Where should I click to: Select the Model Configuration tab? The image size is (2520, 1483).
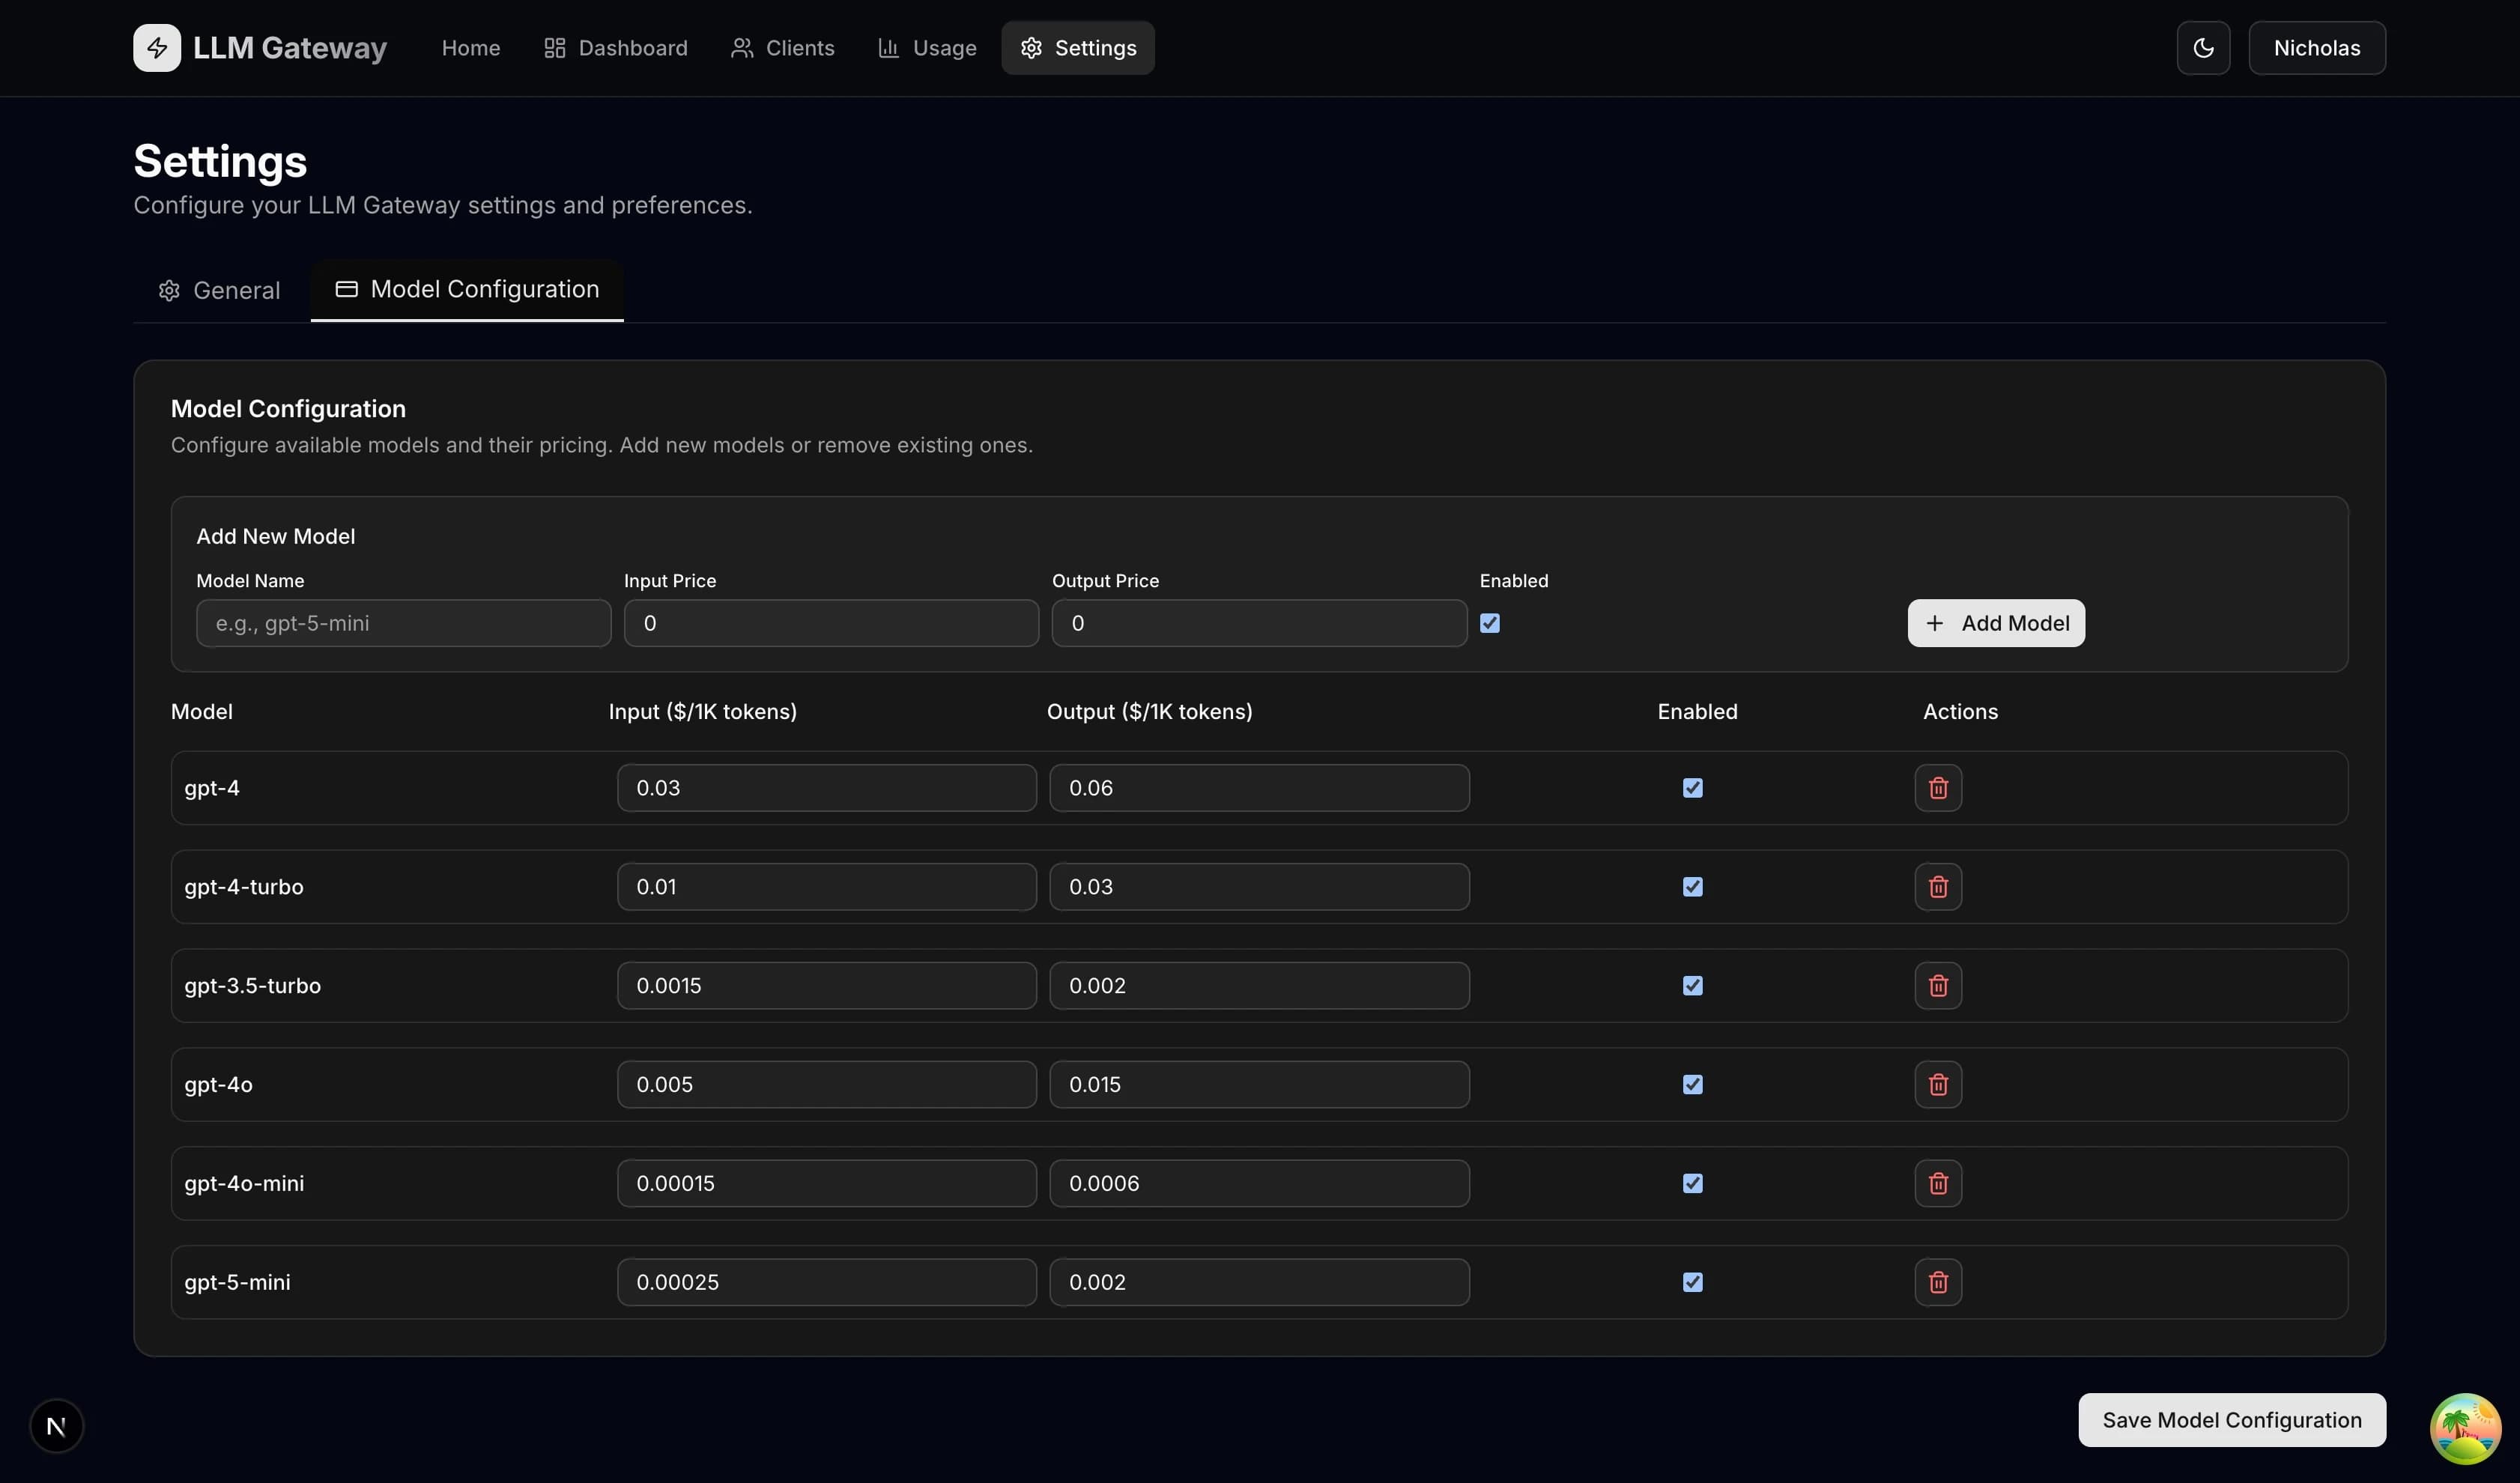pyautogui.click(x=466, y=289)
